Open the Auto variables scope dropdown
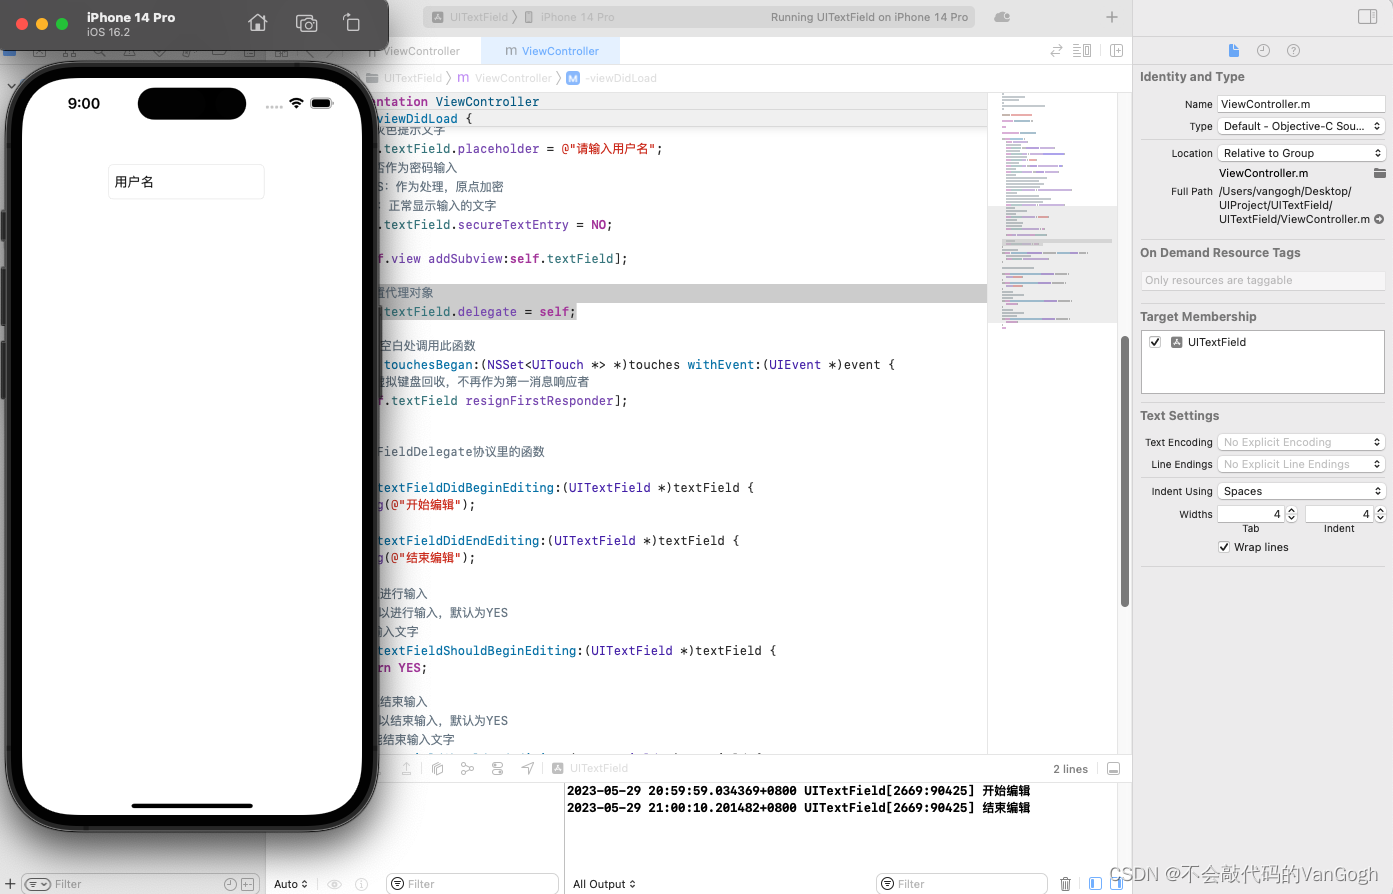 (x=291, y=884)
